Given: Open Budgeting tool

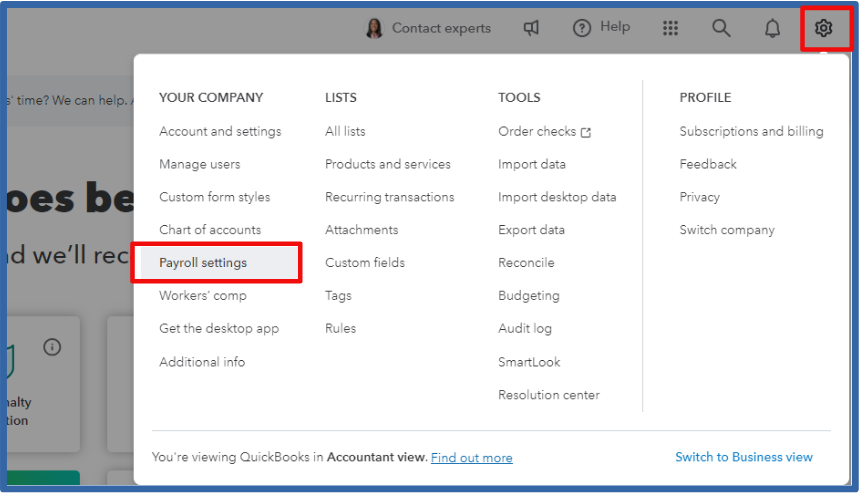Looking at the screenshot, I should point(528,295).
